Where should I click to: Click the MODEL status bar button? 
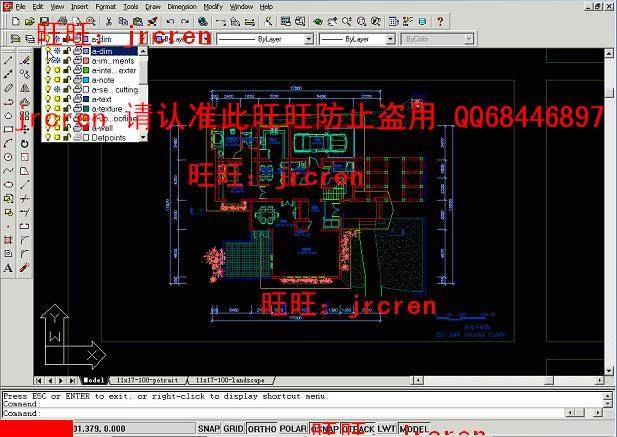click(414, 428)
